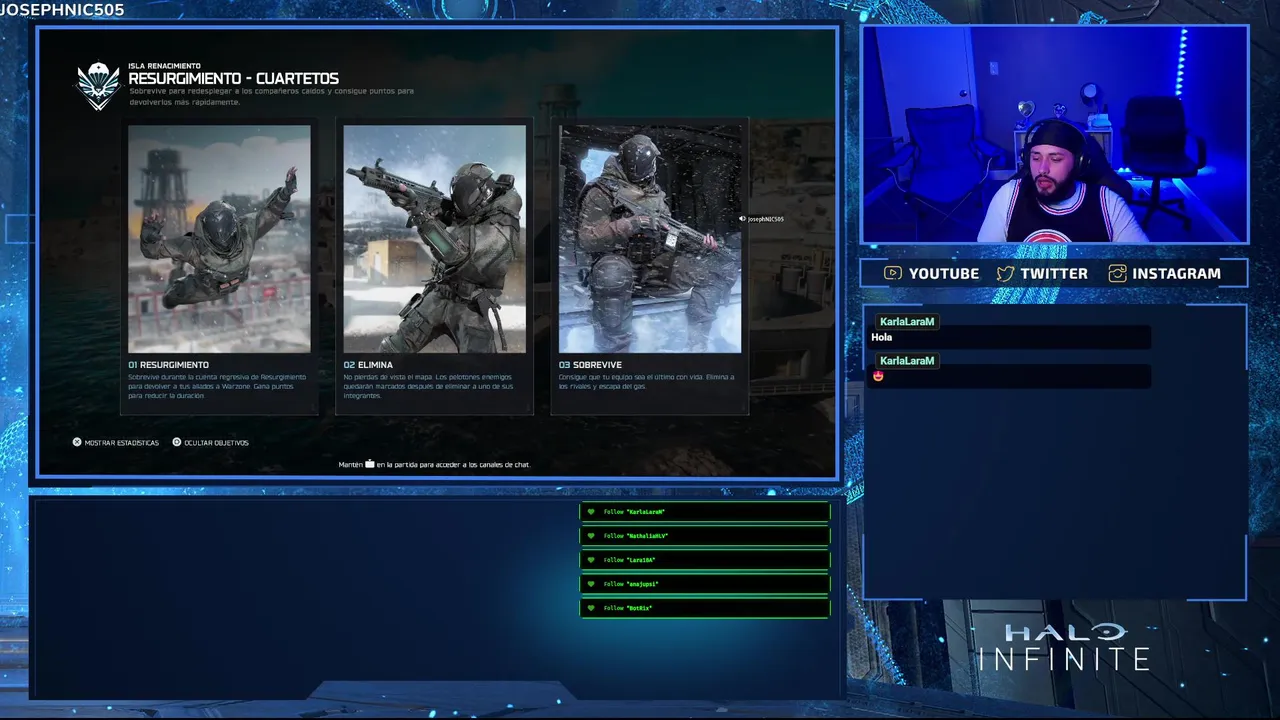This screenshot has height=720, width=1280.
Task: Select Ocultar Objetivos
Action: (x=216, y=443)
